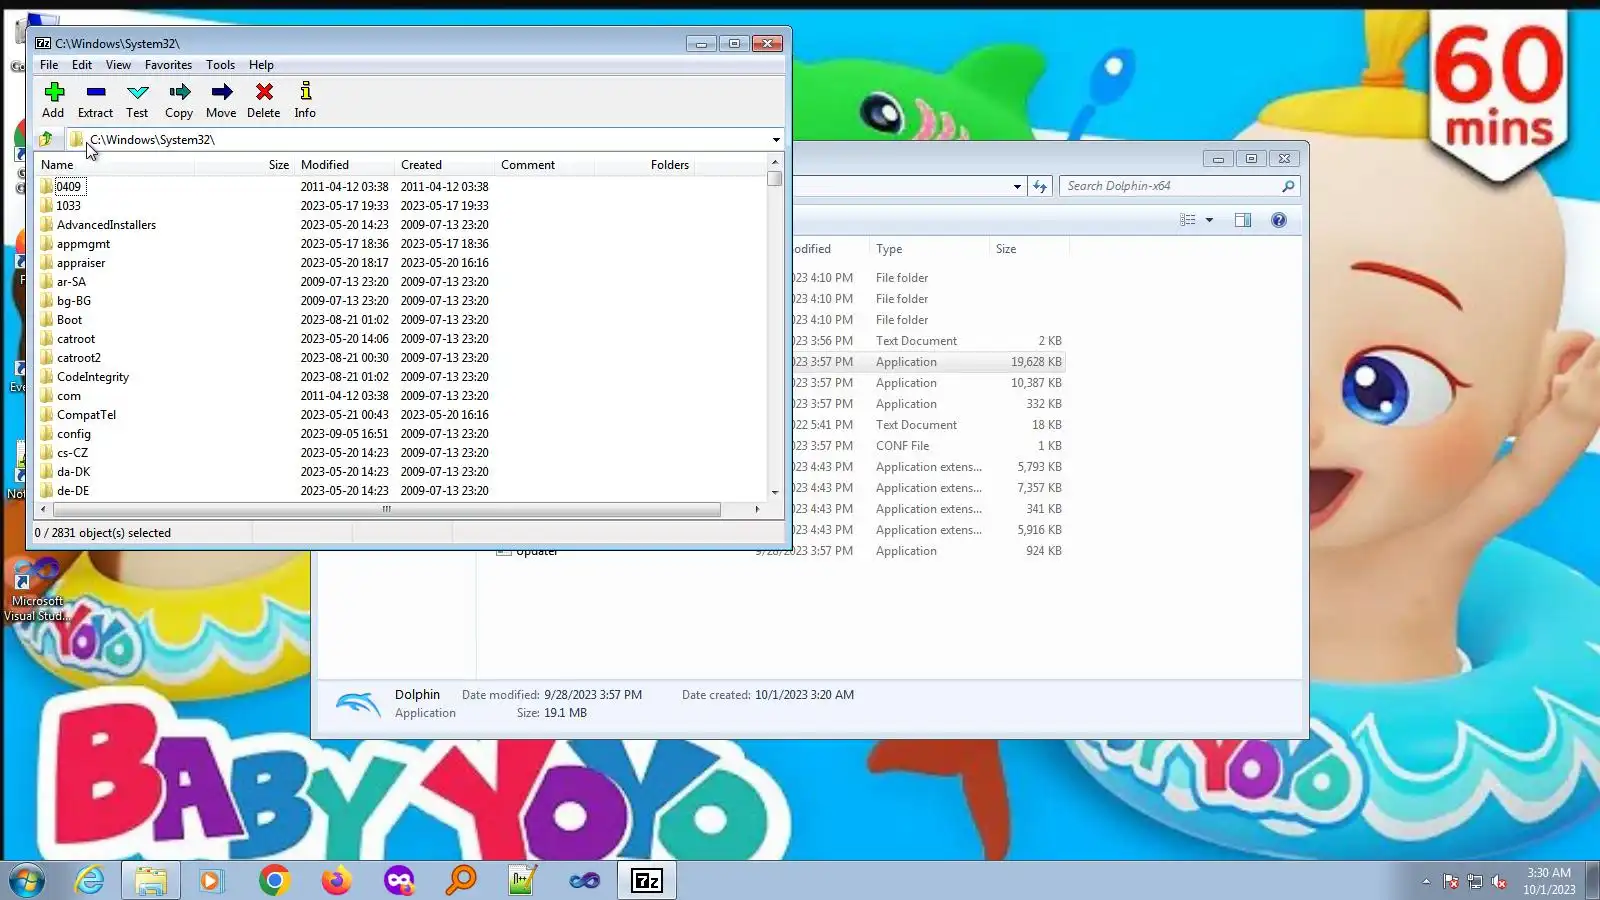Open Windows Explorer from the taskbar
The image size is (1600, 900).
click(x=151, y=881)
